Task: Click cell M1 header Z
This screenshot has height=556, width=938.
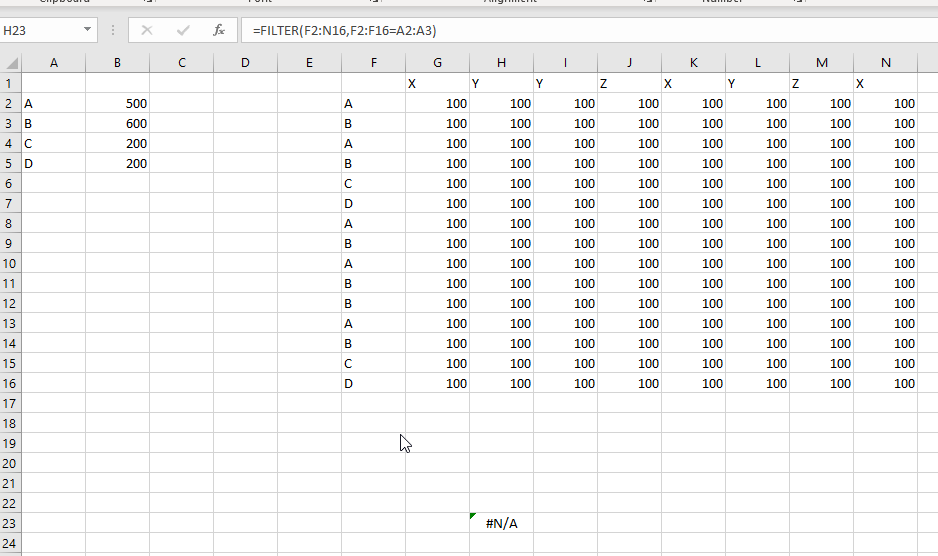Action: pyautogui.click(x=822, y=83)
